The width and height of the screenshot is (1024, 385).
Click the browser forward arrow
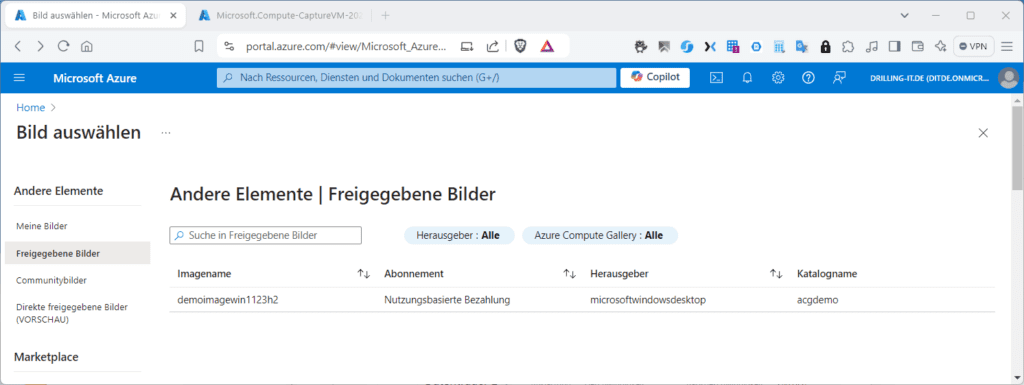(40, 46)
